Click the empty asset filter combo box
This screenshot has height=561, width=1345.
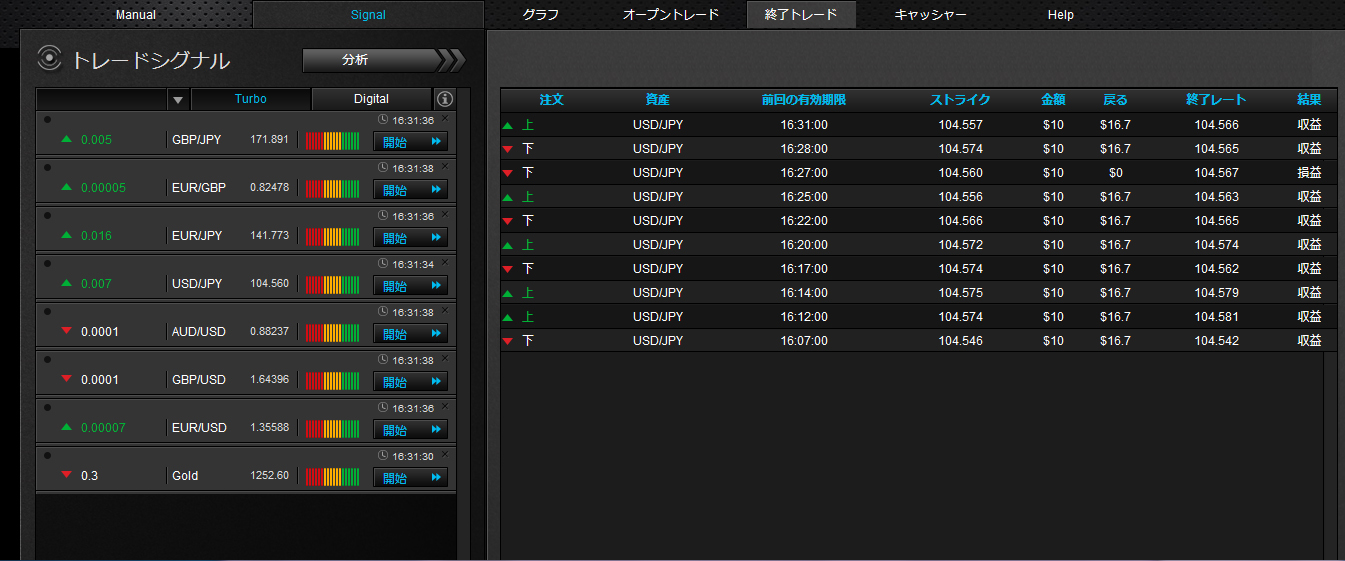point(103,99)
